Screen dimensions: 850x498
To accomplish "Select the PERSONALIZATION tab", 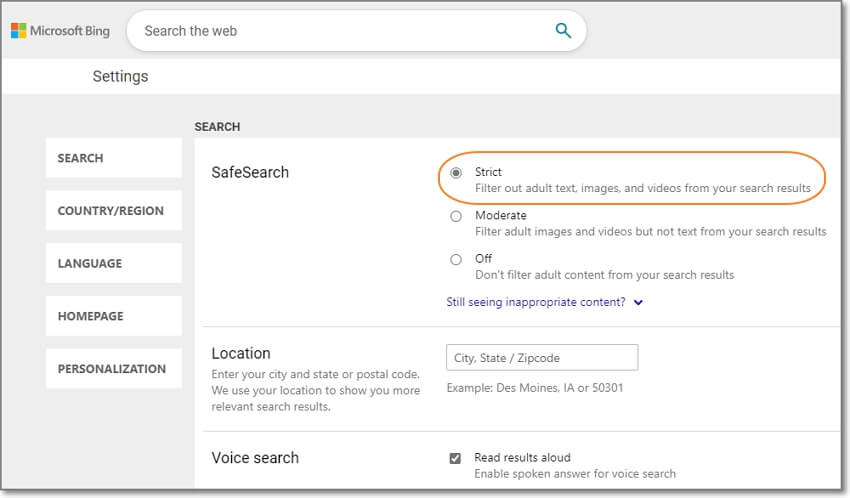I will pos(113,369).
